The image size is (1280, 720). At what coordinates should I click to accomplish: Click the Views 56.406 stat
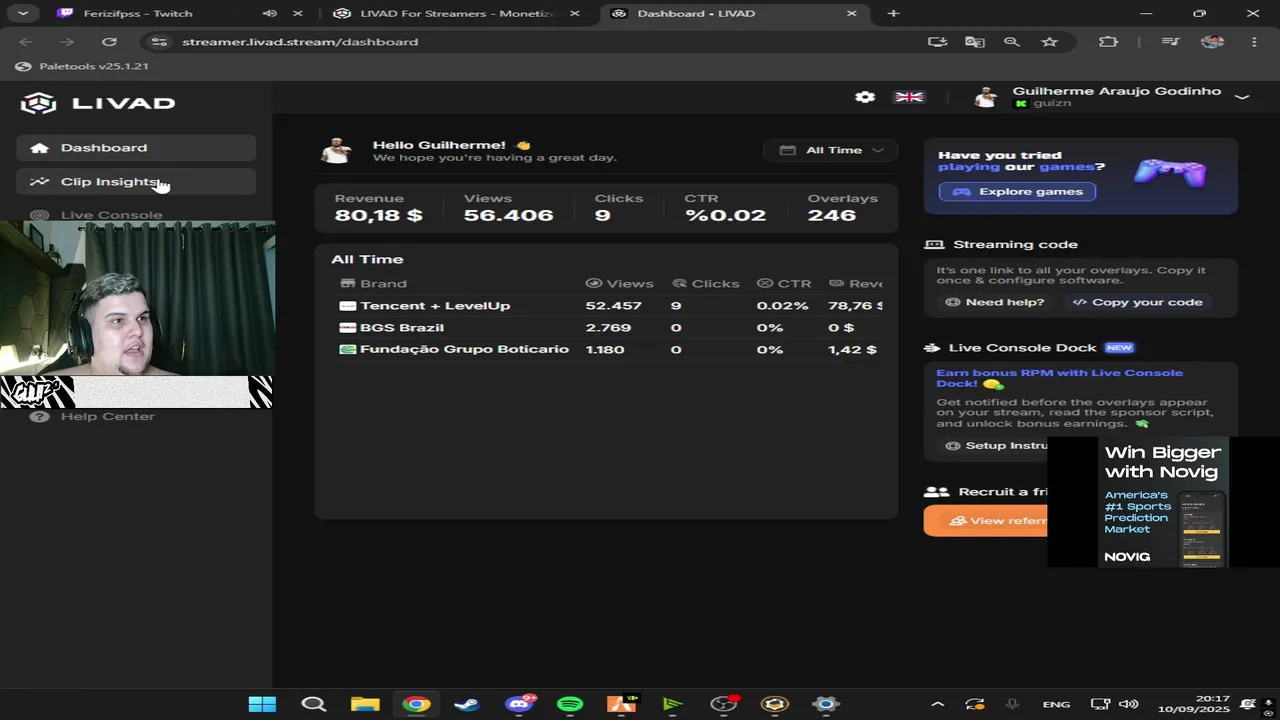pos(508,208)
